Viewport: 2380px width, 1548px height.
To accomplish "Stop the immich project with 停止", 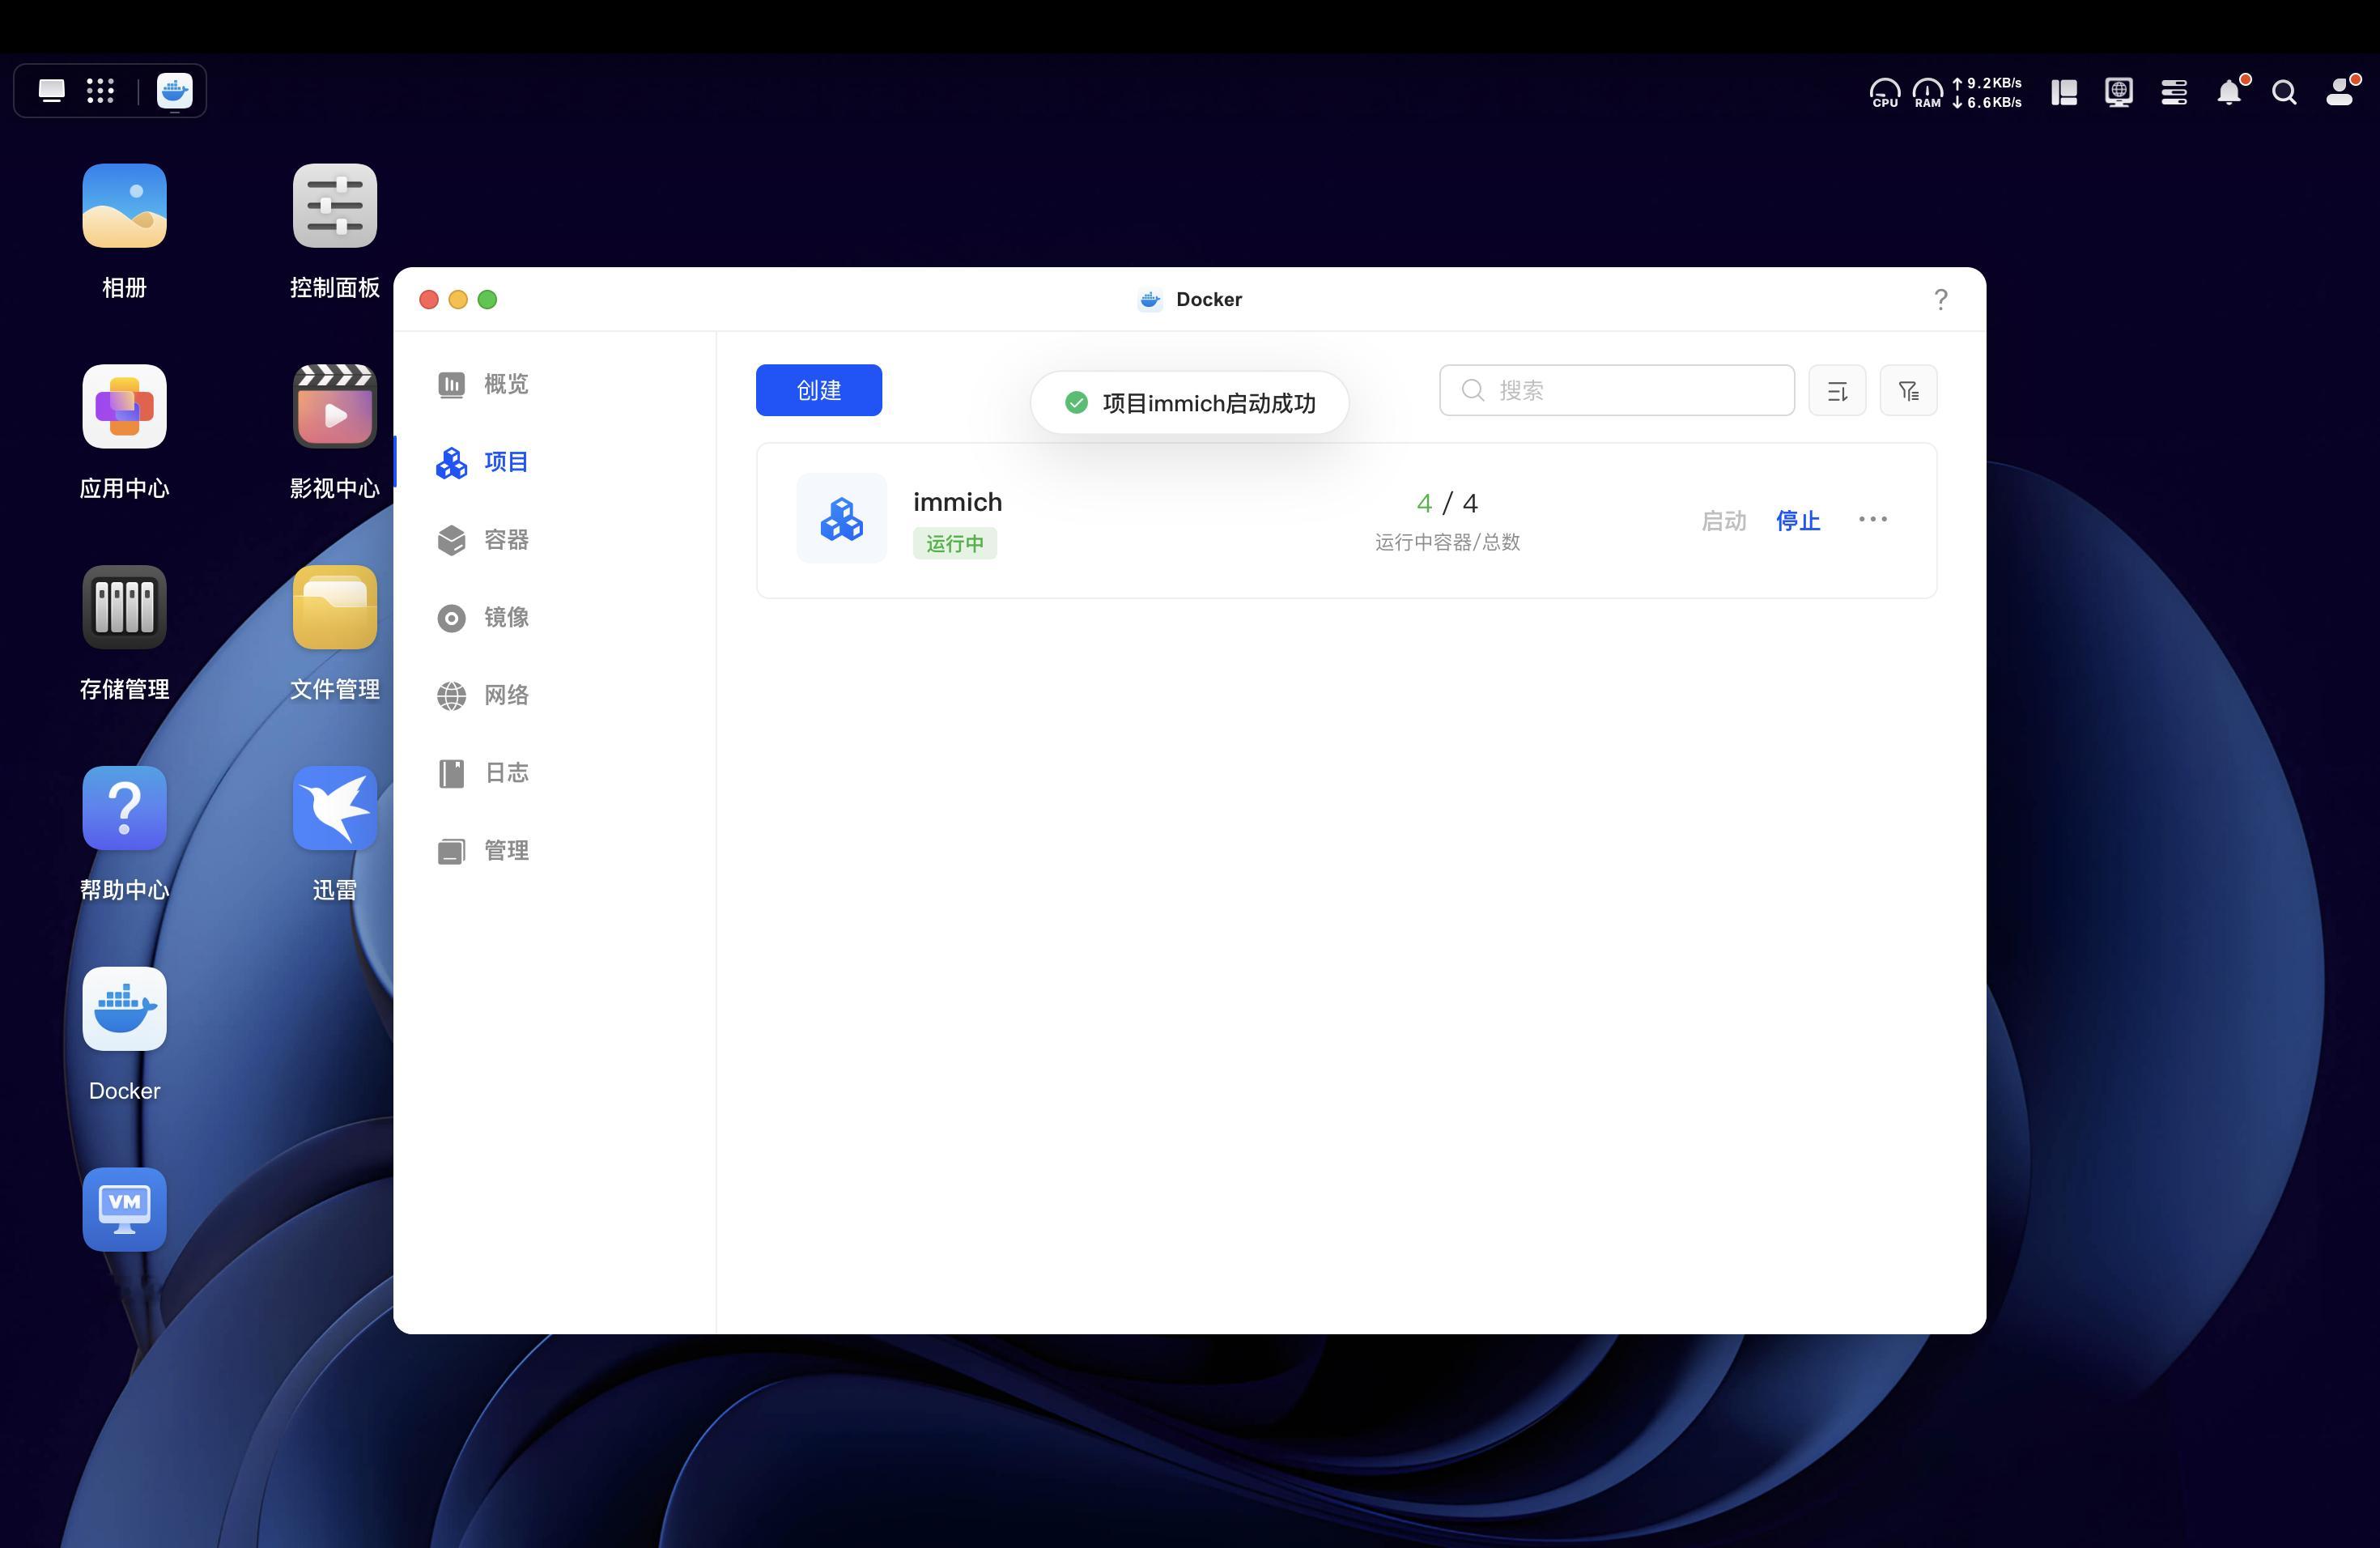I will (x=1797, y=520).
